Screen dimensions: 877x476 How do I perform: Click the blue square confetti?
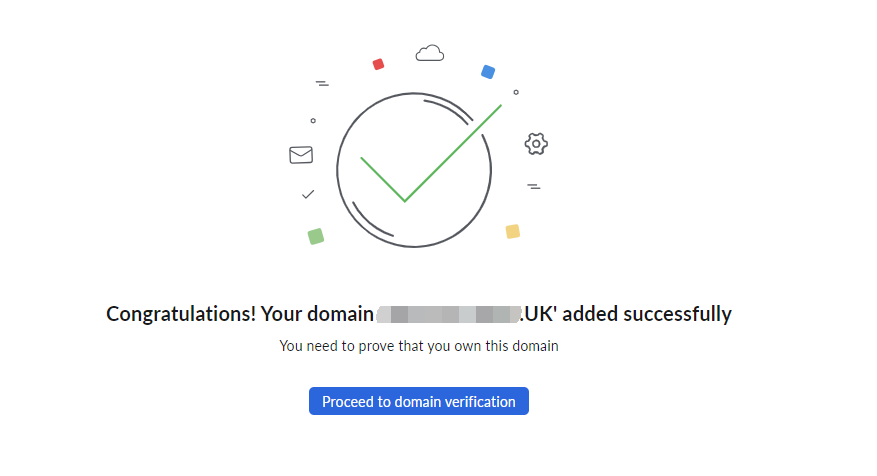pos(488,72)
